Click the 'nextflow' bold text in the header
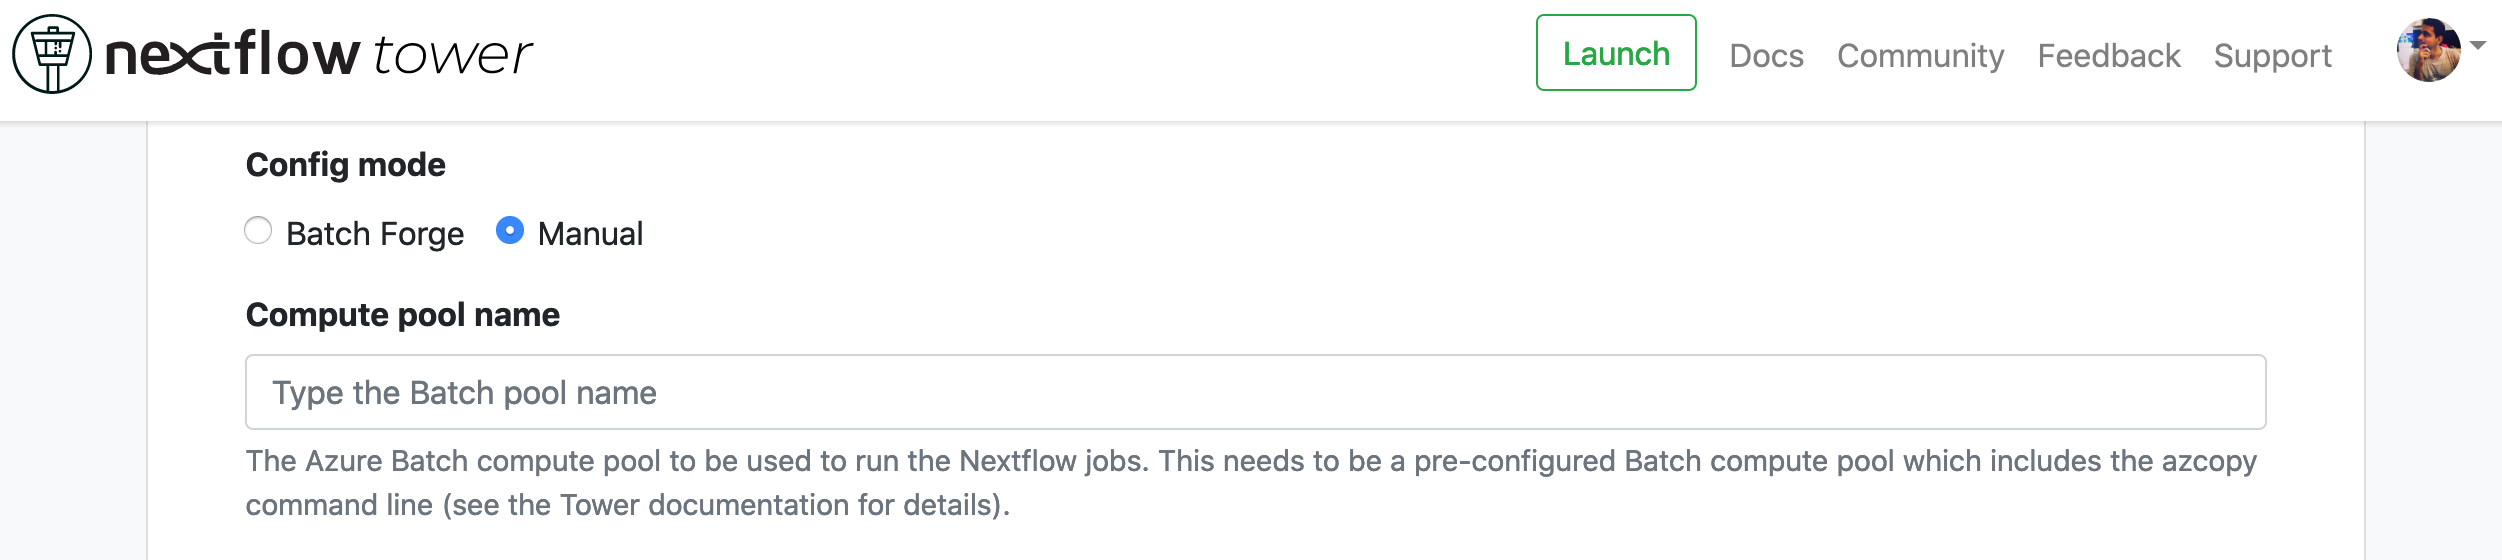Image resolution: width=2502 pixels, height=560 pixels. pos(232,54)
